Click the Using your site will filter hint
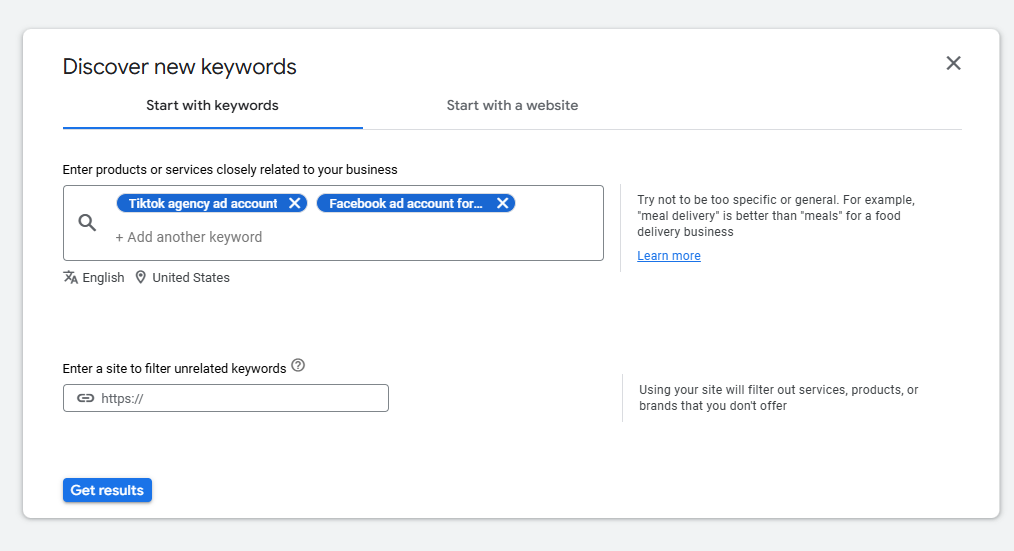 pos(779,398)
